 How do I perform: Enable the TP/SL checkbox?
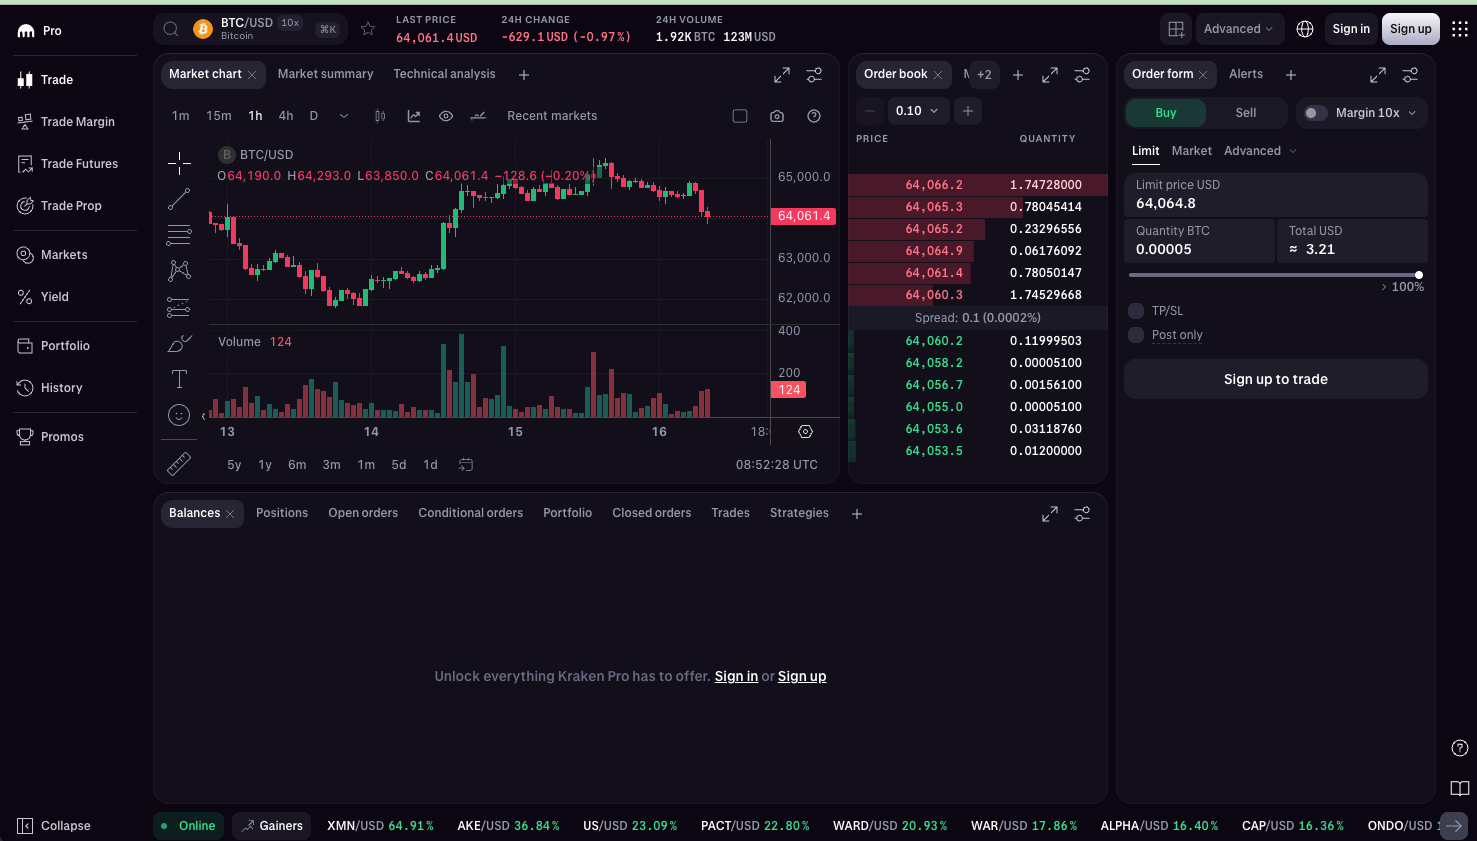1136,311
